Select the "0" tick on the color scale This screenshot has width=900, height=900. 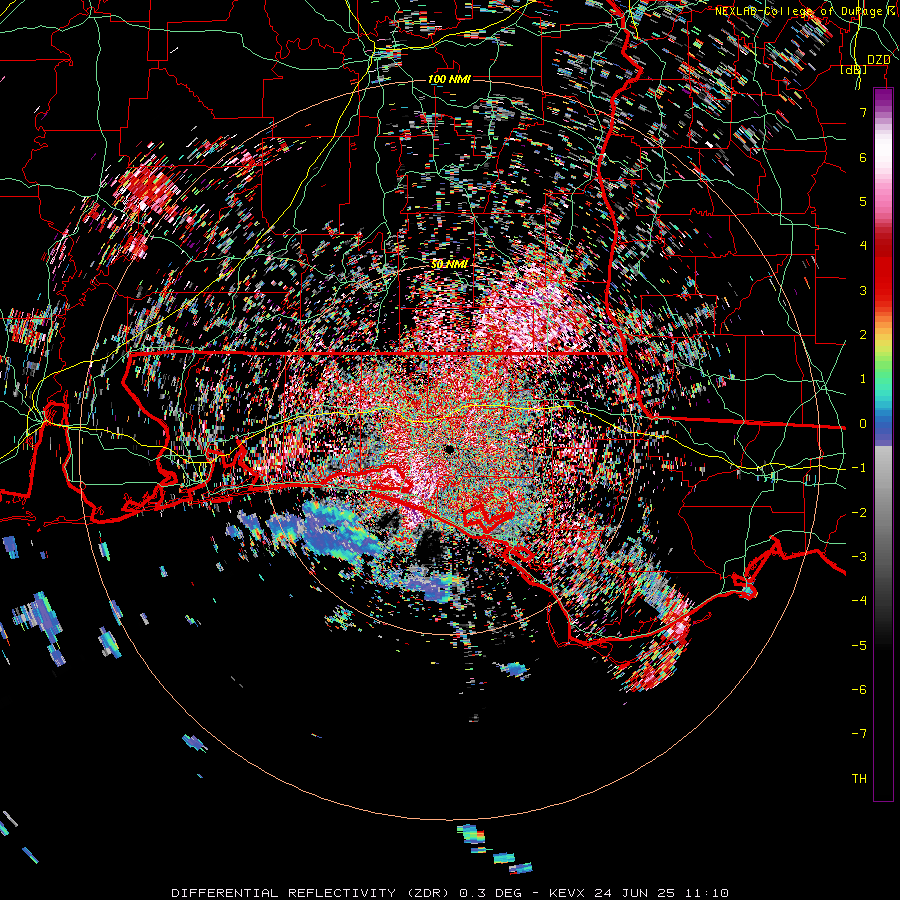point(863,424)
